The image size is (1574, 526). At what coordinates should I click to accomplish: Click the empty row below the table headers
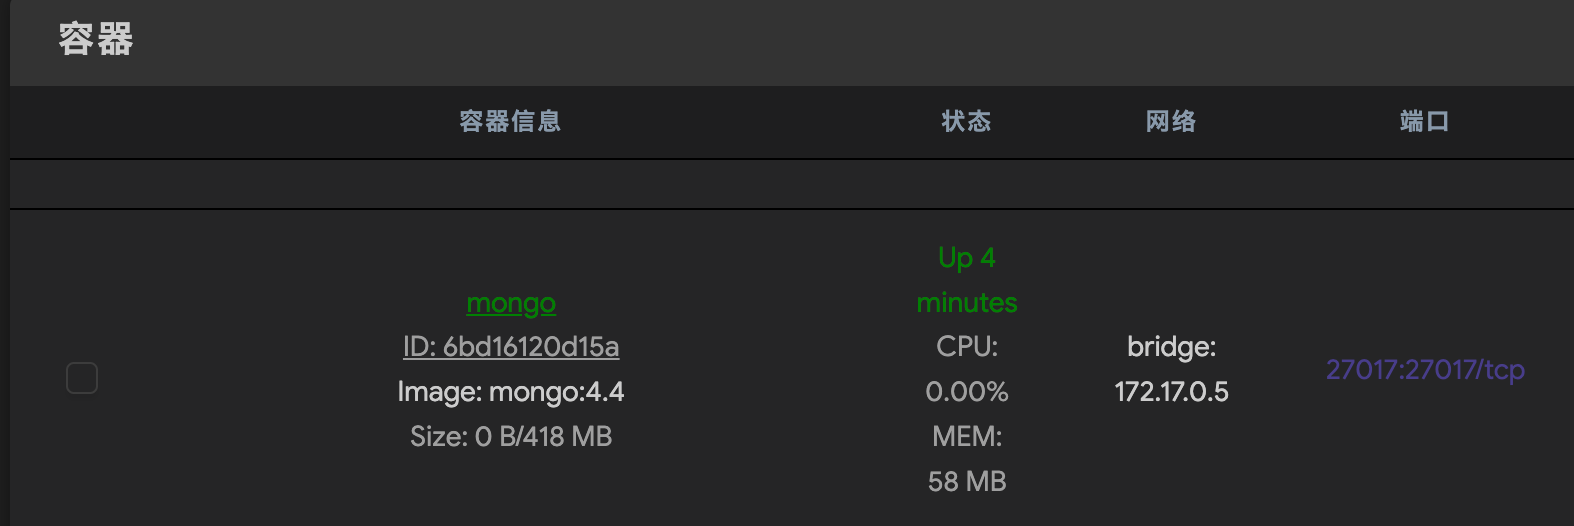point(790,185)
